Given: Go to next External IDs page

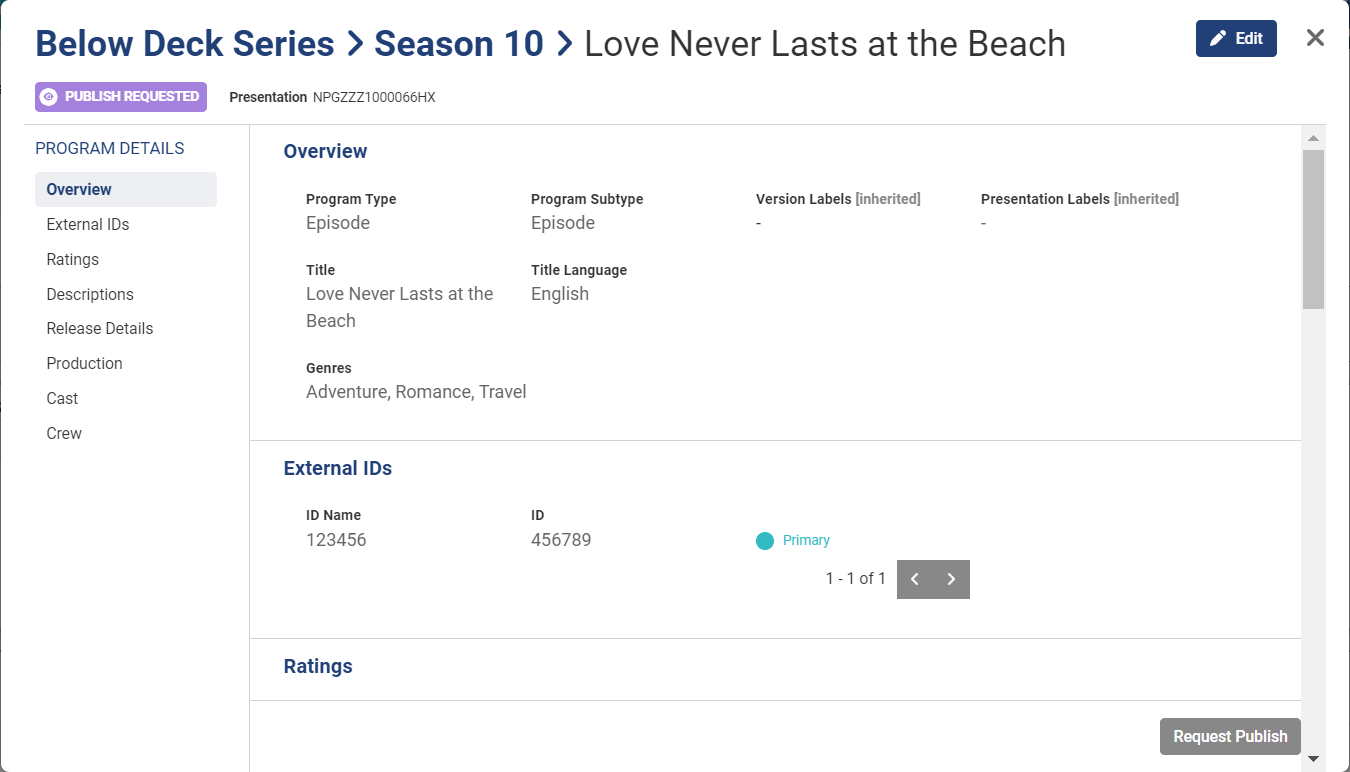Looking at the screenshot, I should [x=952, y=579].
